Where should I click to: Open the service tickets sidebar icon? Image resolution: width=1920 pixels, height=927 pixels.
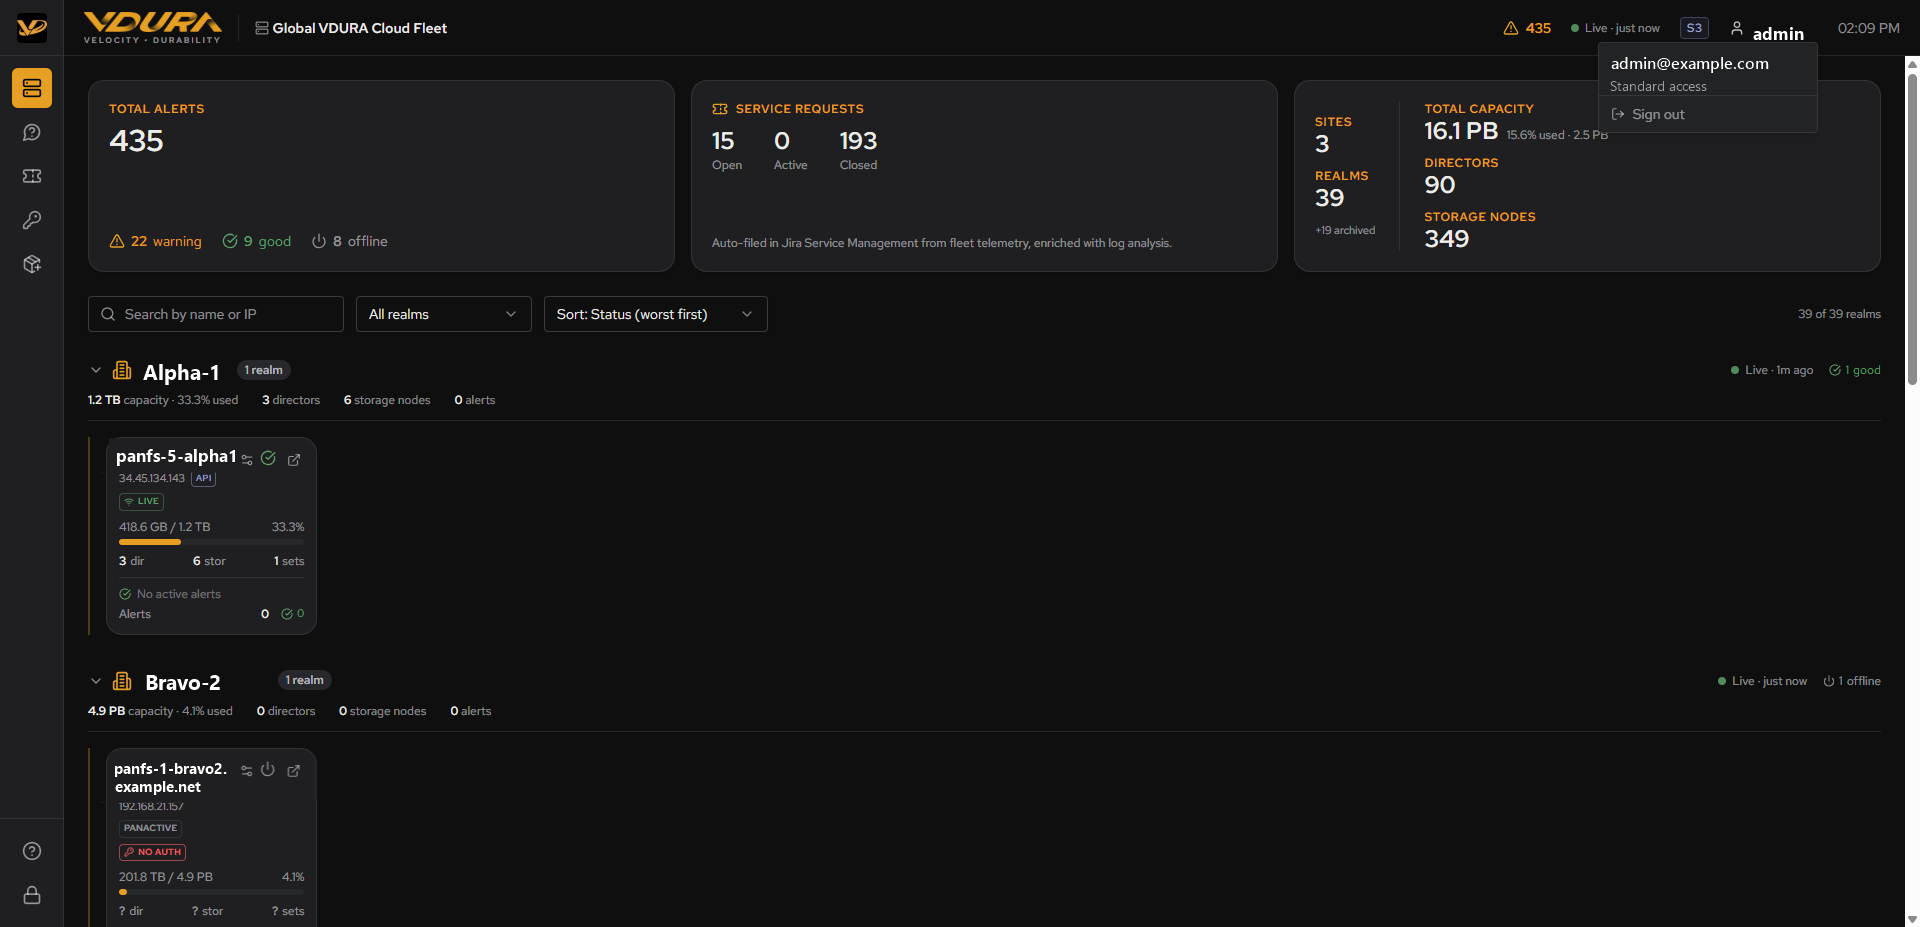[x=32, y=176]
